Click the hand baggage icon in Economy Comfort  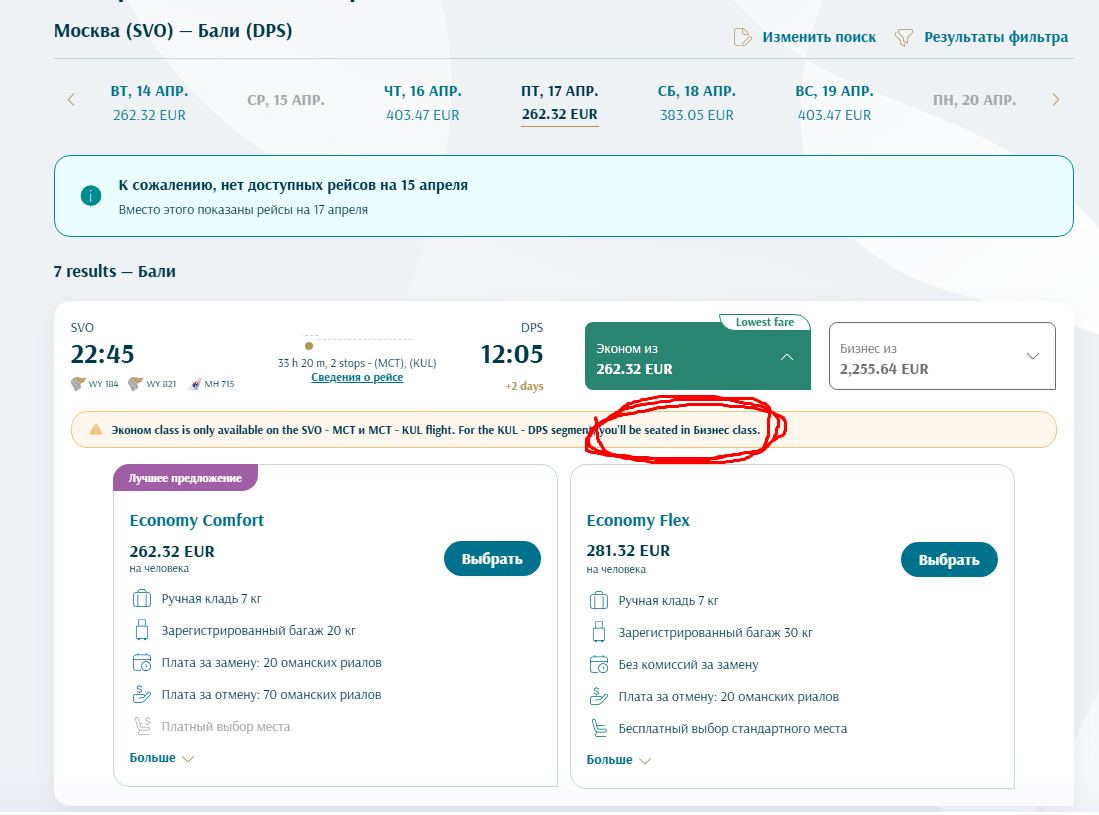click(142, 598)
